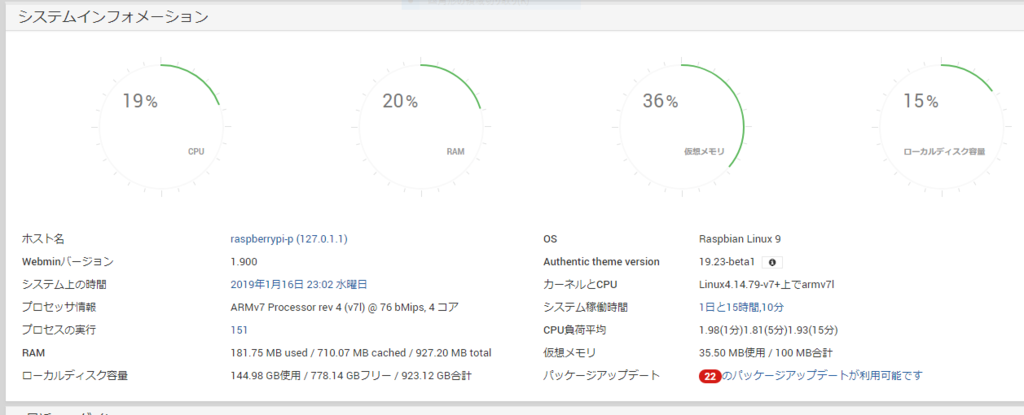Click the Authentic theme version label
The width and height of the screenshot is (1024, 415).
coord(601,262)
